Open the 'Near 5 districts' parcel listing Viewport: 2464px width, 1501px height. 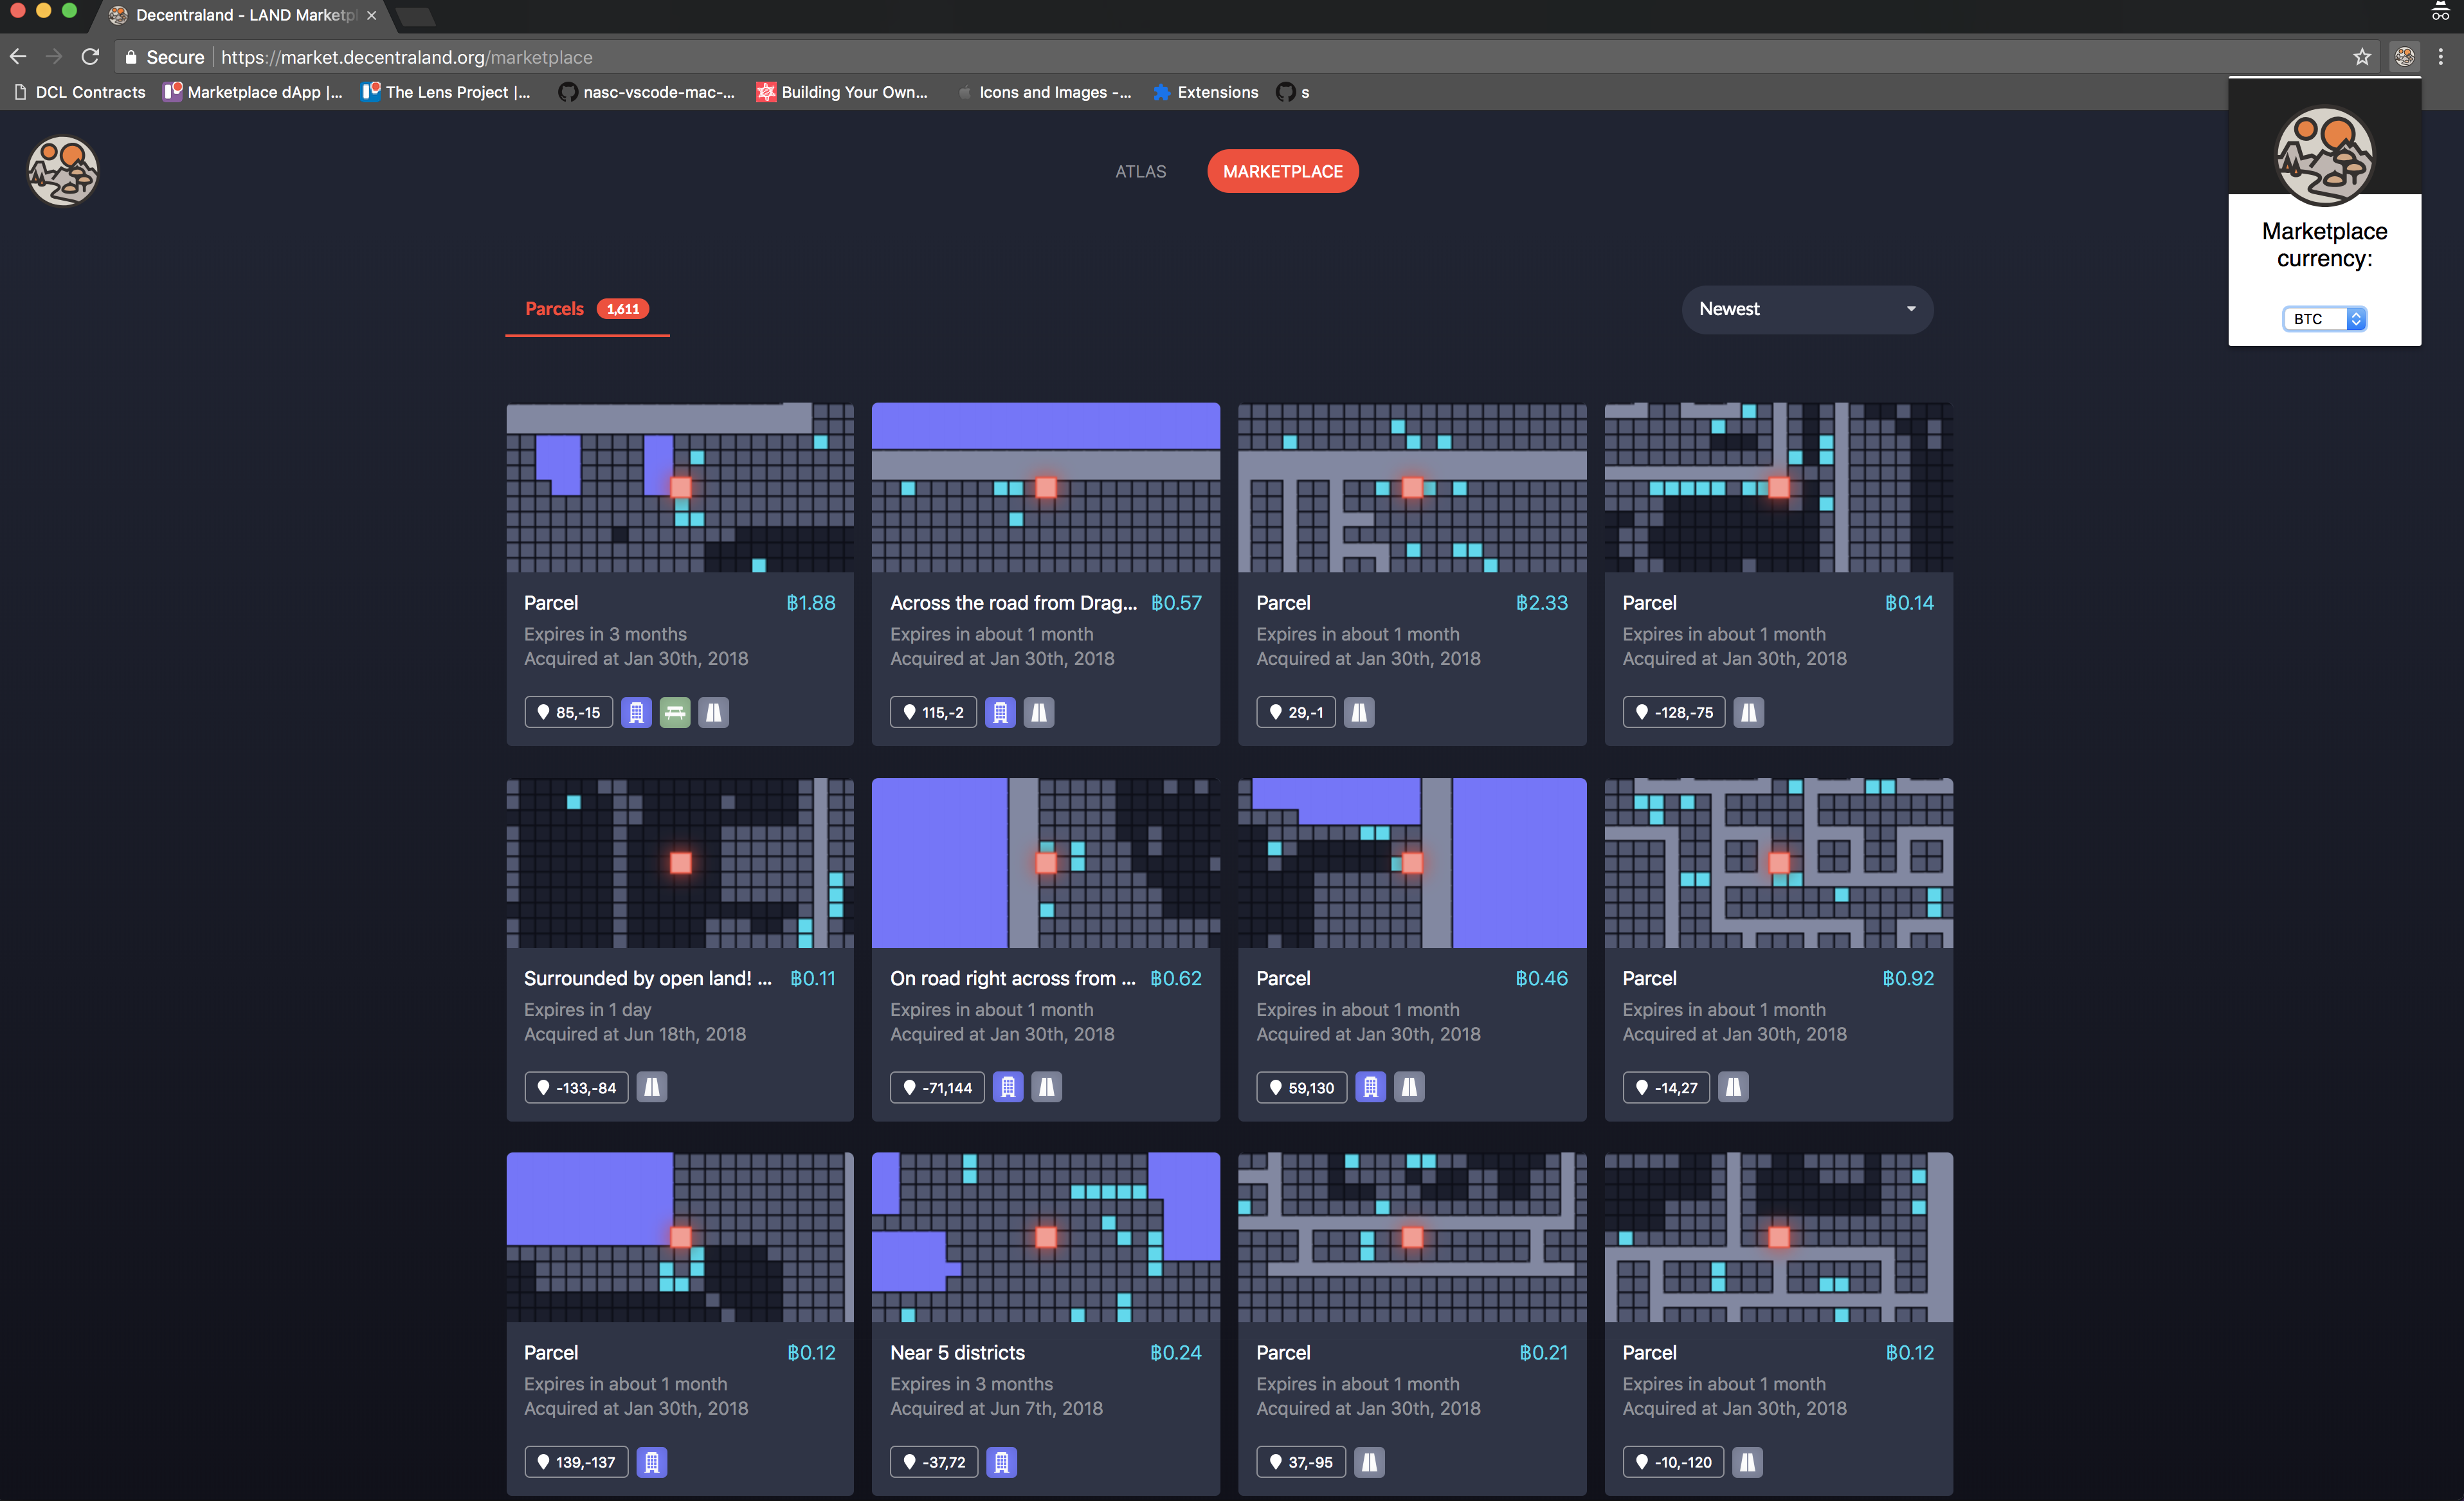(x=957, y=1352)
